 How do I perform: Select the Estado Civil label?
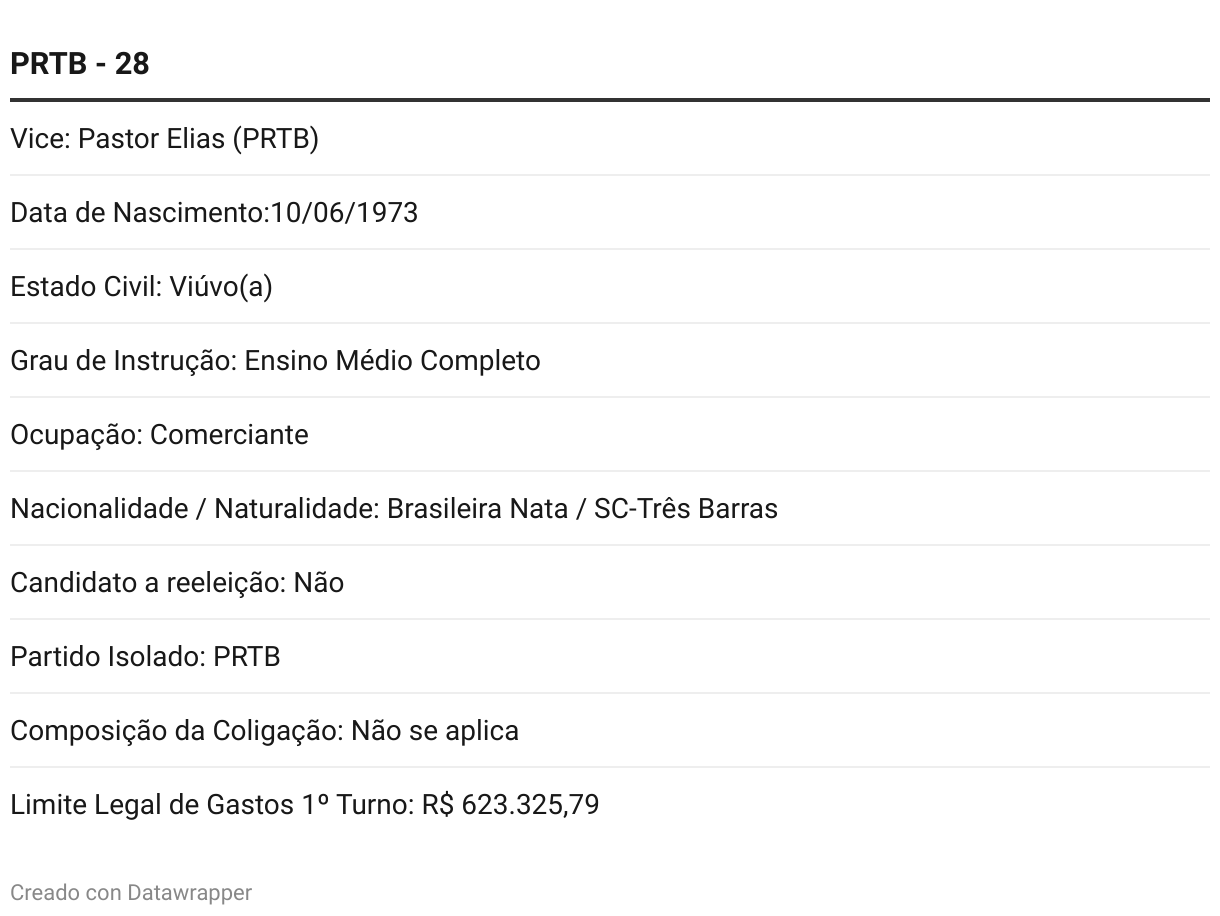pos(86,287)
